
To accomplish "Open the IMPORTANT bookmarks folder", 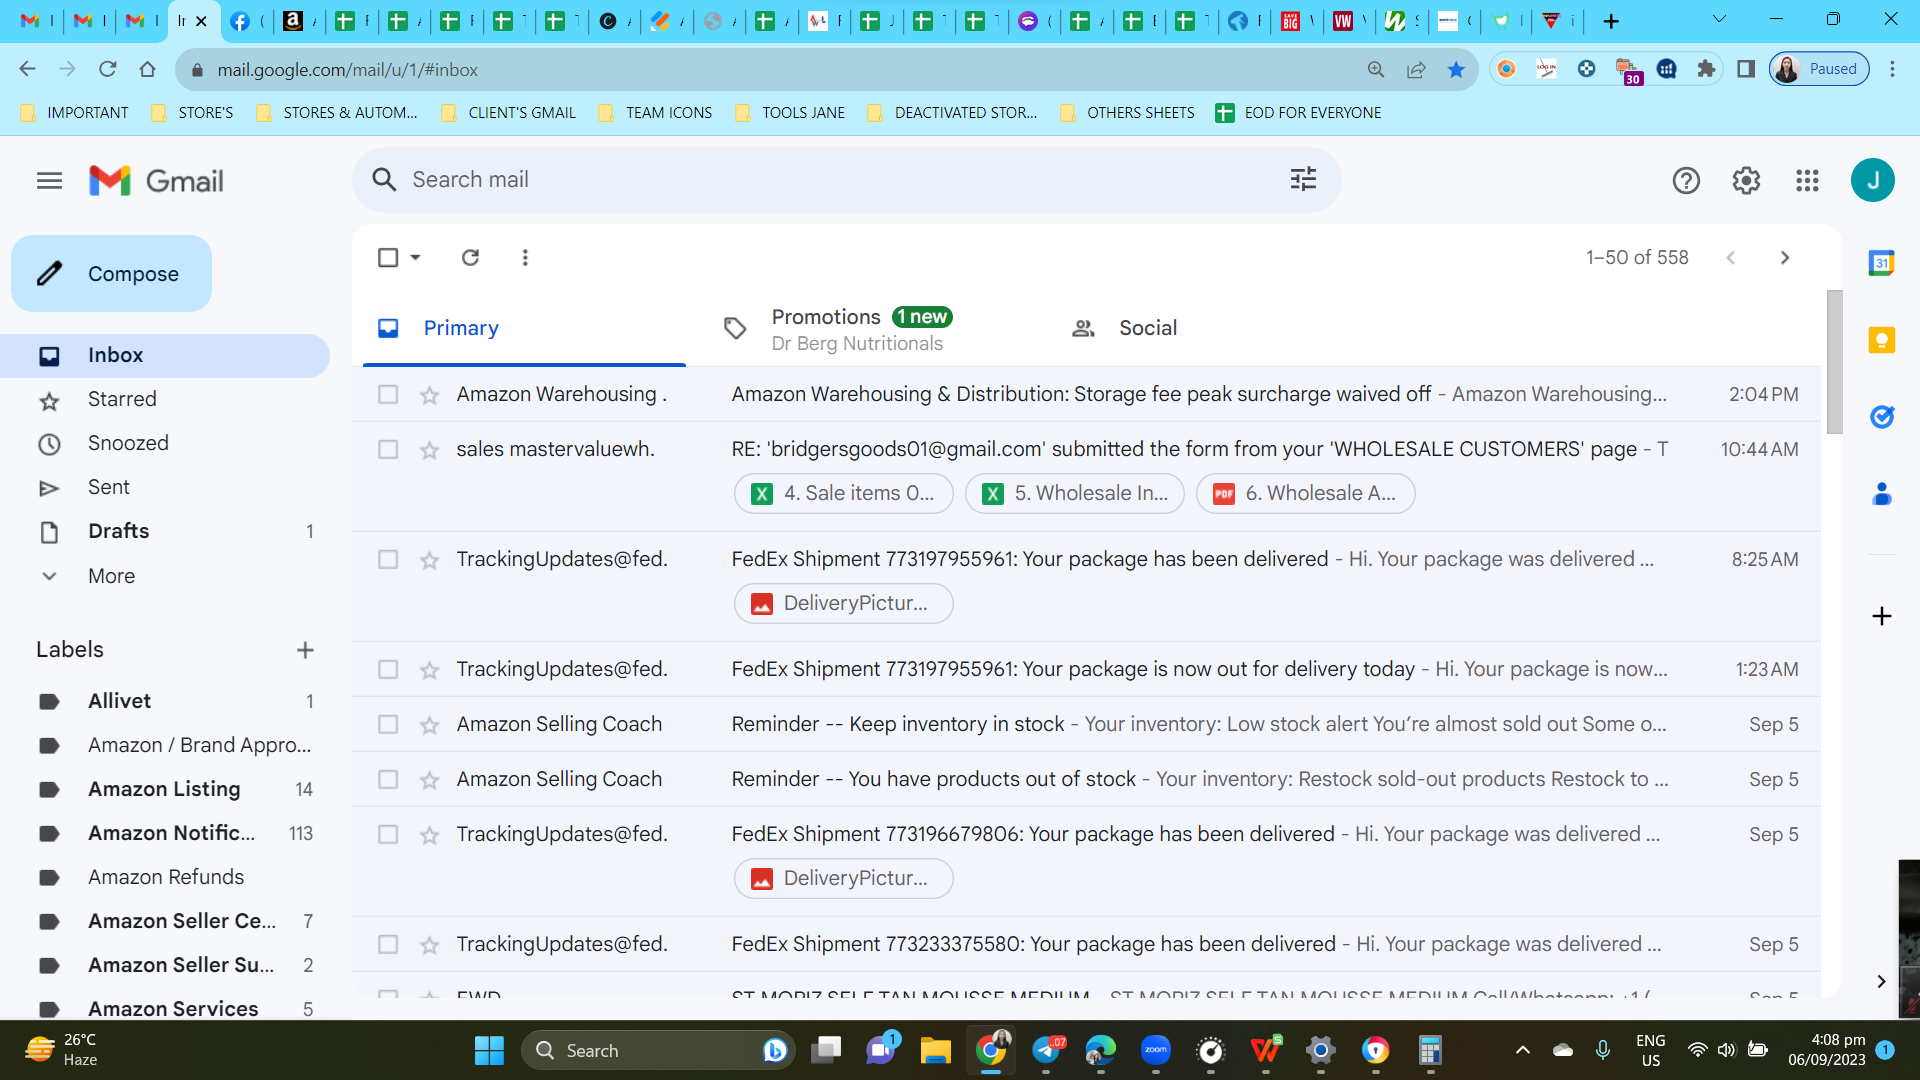I will [x=75, y=113].
